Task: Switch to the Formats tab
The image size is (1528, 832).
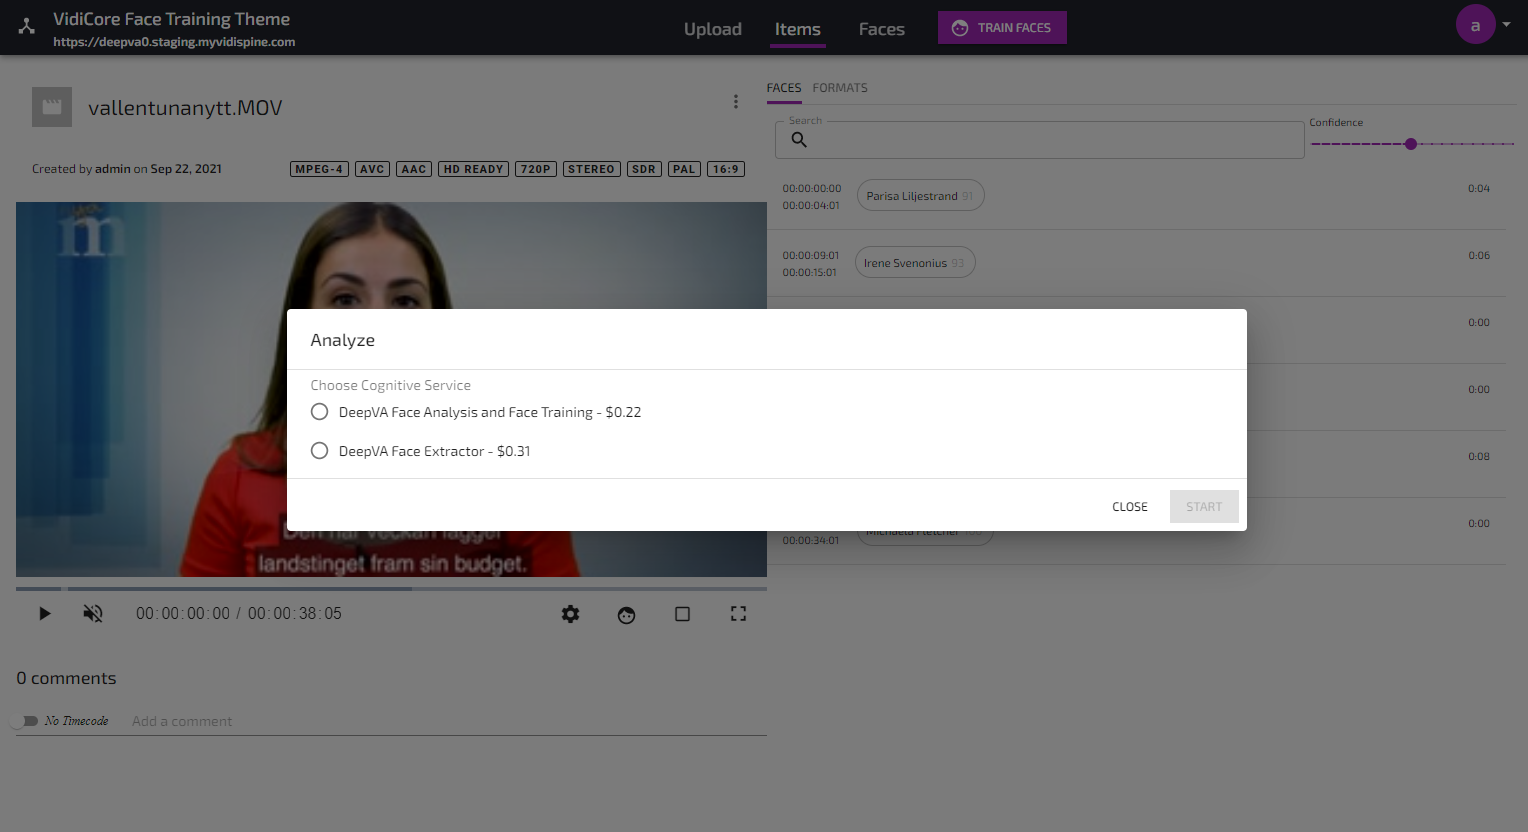Action: coord(839,88)
